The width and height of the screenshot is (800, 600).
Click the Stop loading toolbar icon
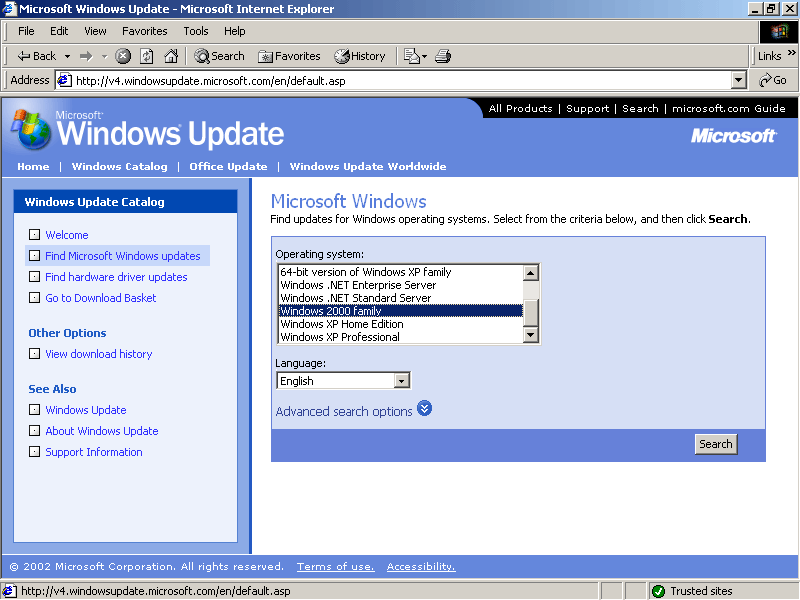coord(123,56)
